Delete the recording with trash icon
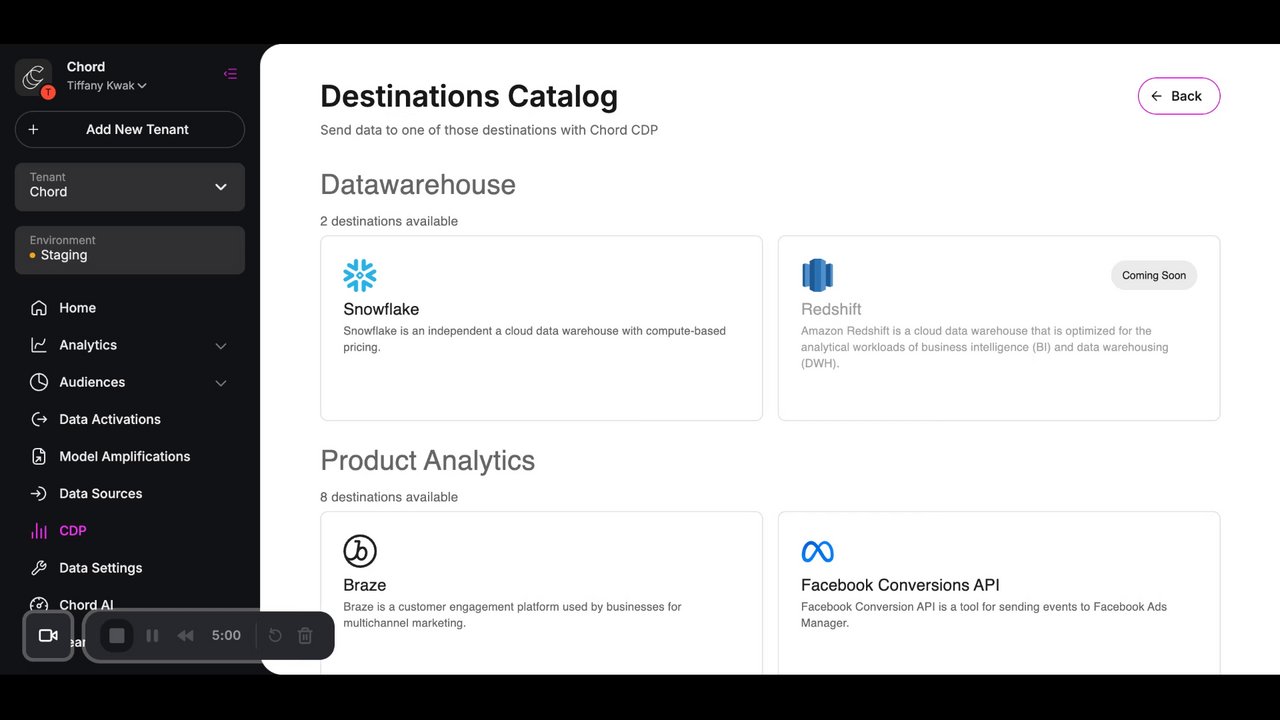This screenshot has width=1280, height=720. coord(306,636)
